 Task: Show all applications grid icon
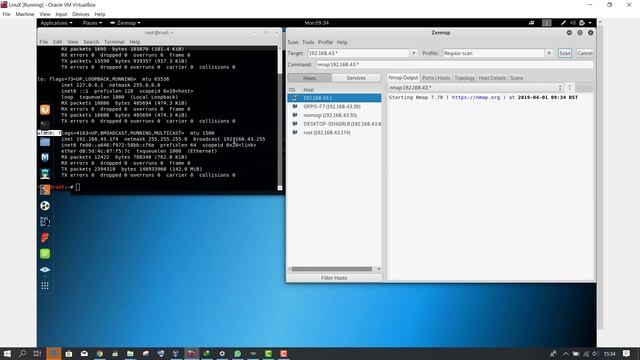click(x=45, y=286)
